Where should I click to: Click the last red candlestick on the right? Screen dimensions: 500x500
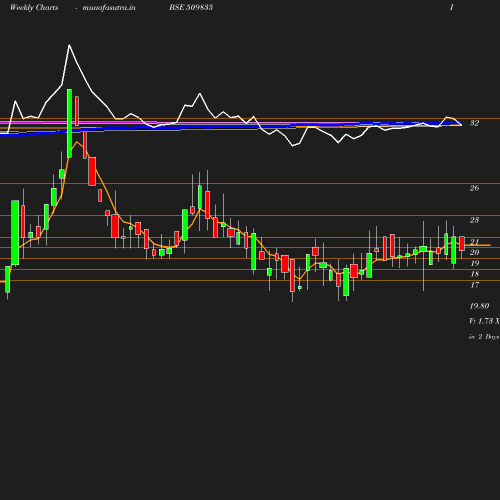click(x=462, y=243)
